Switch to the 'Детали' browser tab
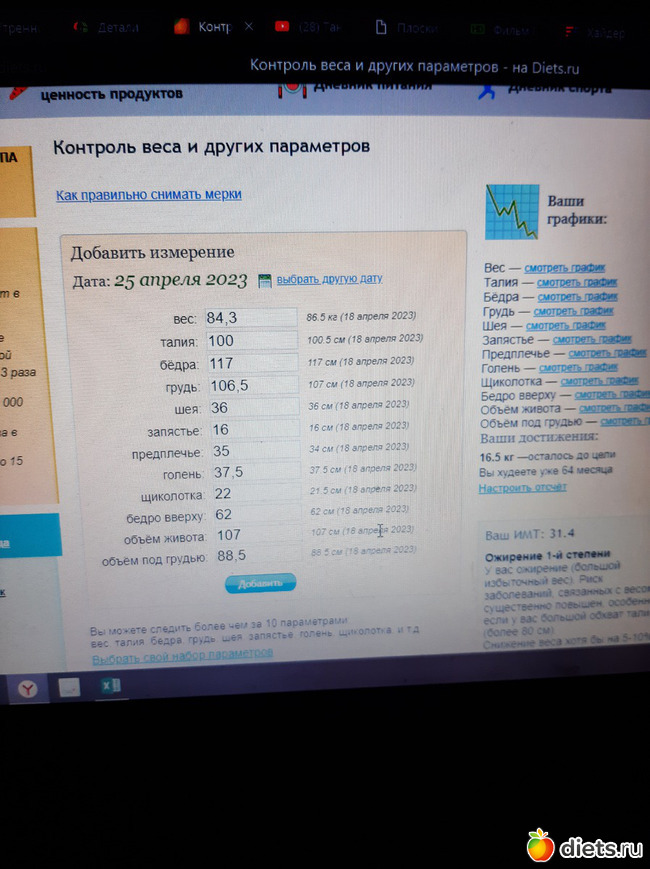 pyautogui.click(x=108, y=28)
